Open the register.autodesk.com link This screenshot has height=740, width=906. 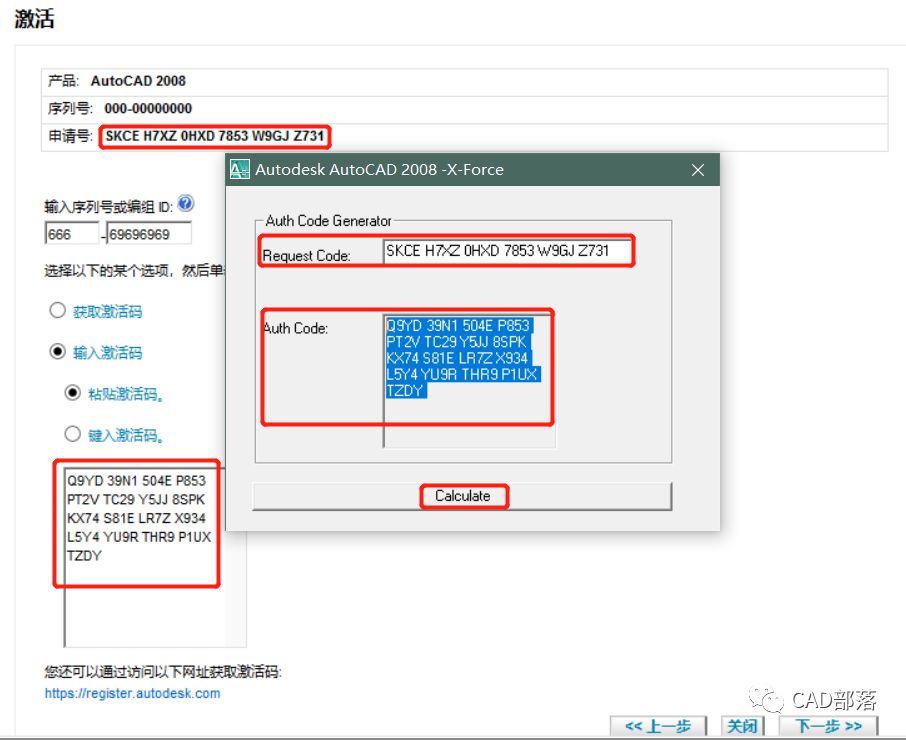(x=132, y=693)
